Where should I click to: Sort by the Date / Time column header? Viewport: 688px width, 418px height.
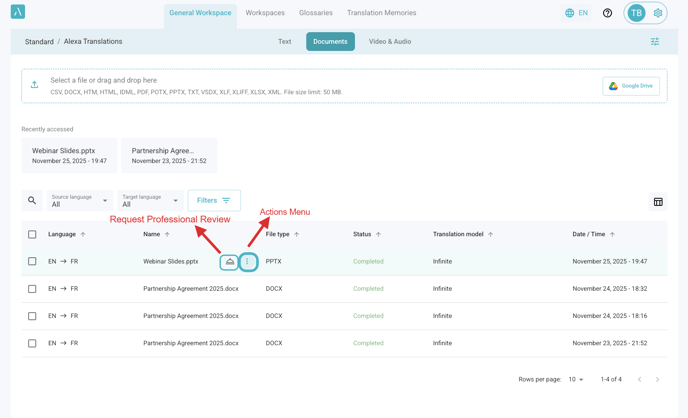(594, 234)
